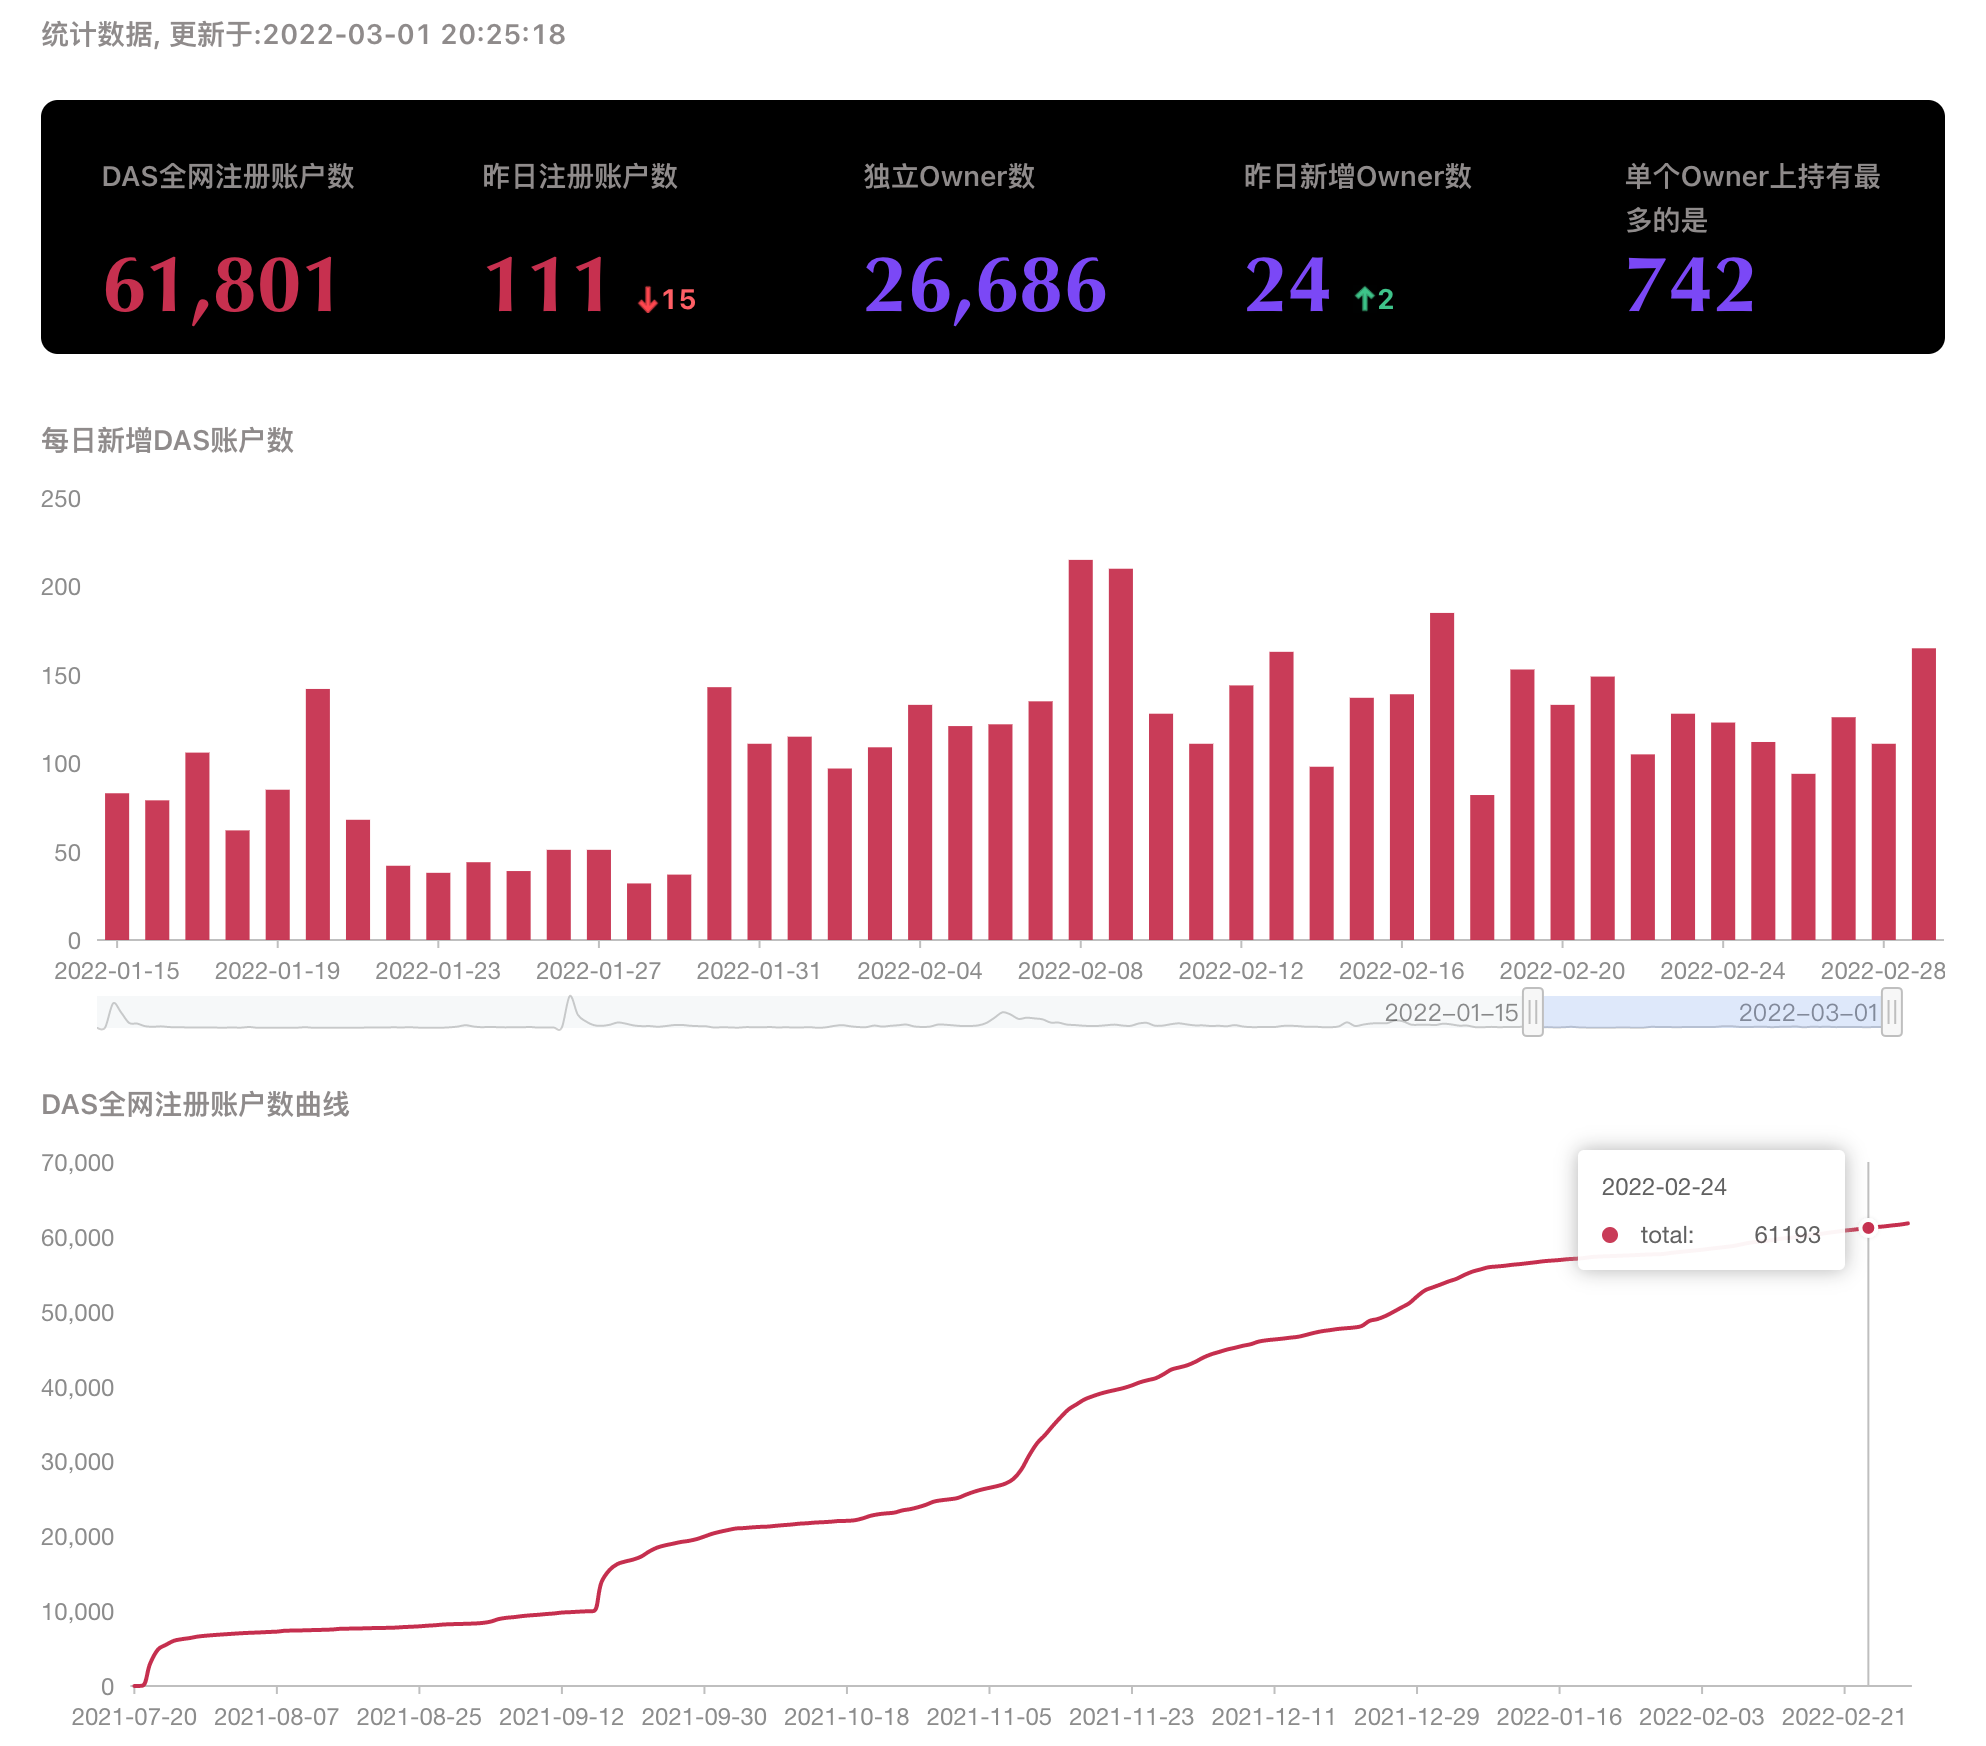Click the 2022-01-19 axis date label
The height and width of the screenshot is (1746, 1986).
point(277,971)
